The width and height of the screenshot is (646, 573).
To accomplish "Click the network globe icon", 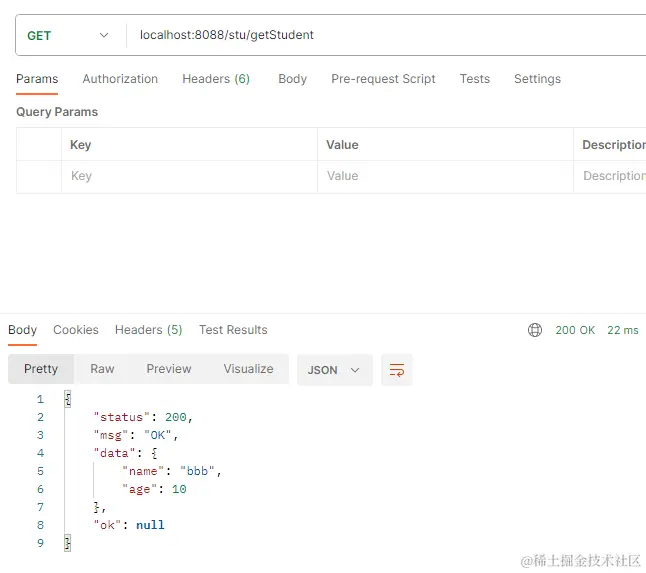I will point(535,330).
